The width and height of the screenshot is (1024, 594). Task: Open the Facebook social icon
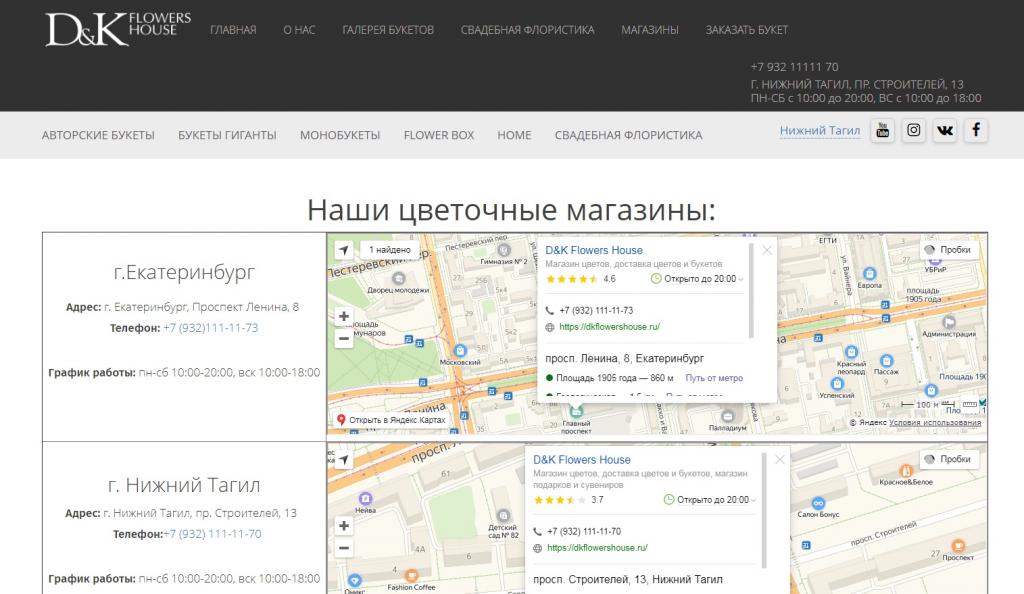(976, 130)
